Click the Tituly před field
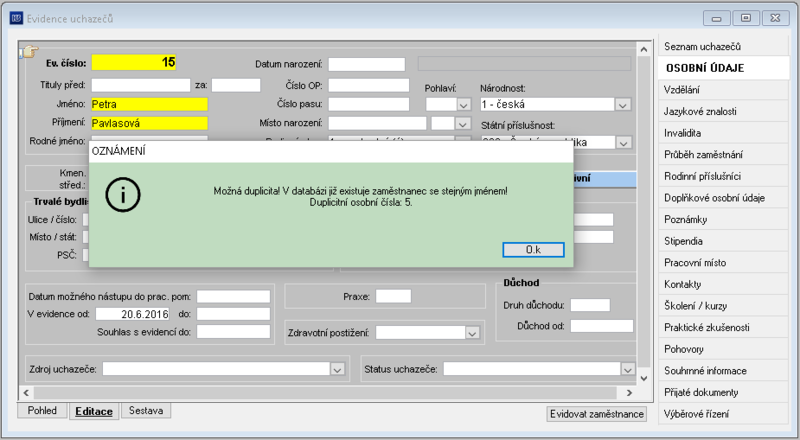Screen dimensions: 800x440 tap(141, 85)
